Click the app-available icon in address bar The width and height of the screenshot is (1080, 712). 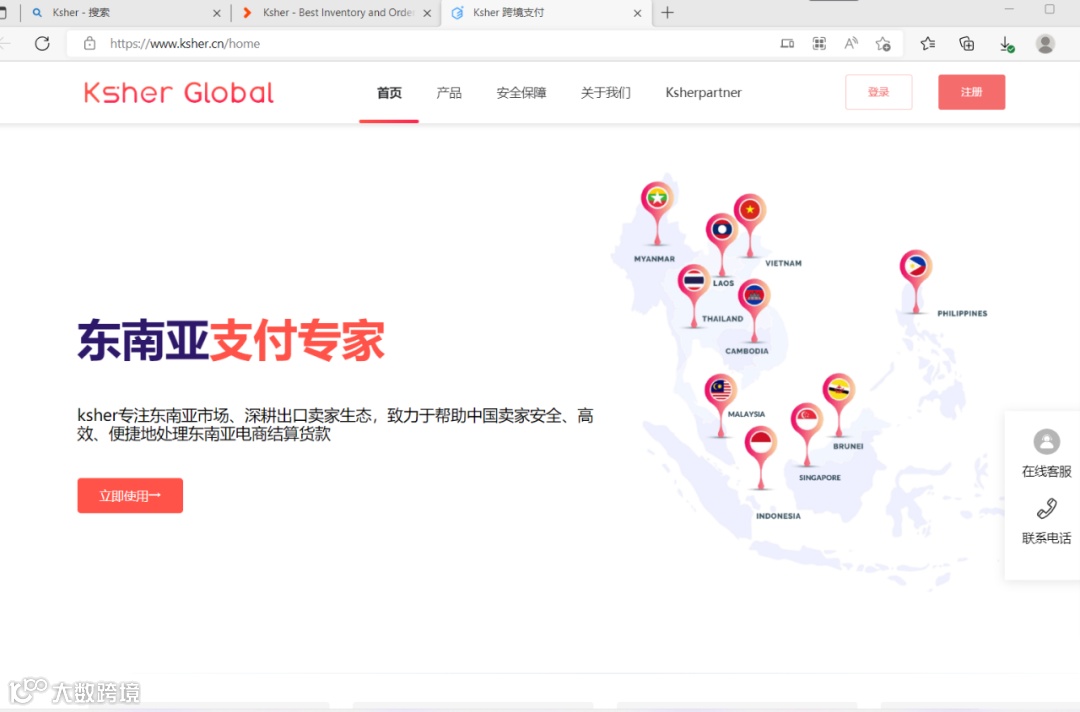point(787,43)
